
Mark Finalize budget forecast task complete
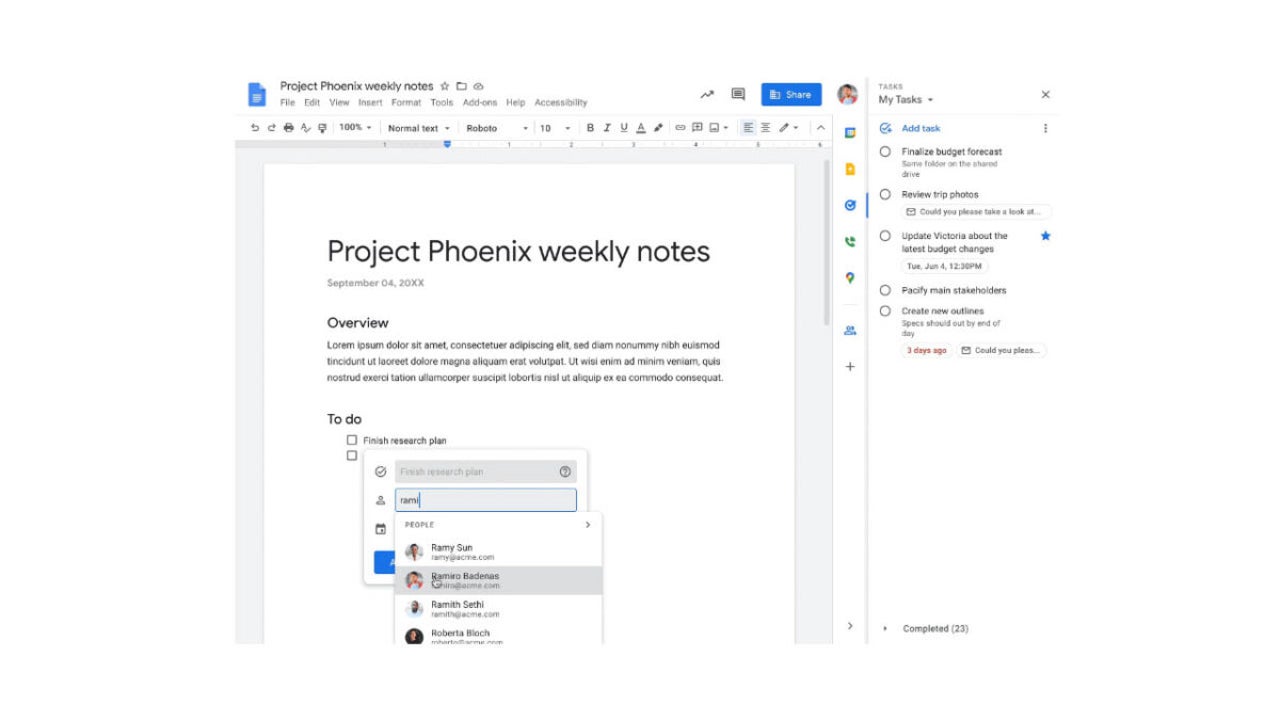[885, 151]
